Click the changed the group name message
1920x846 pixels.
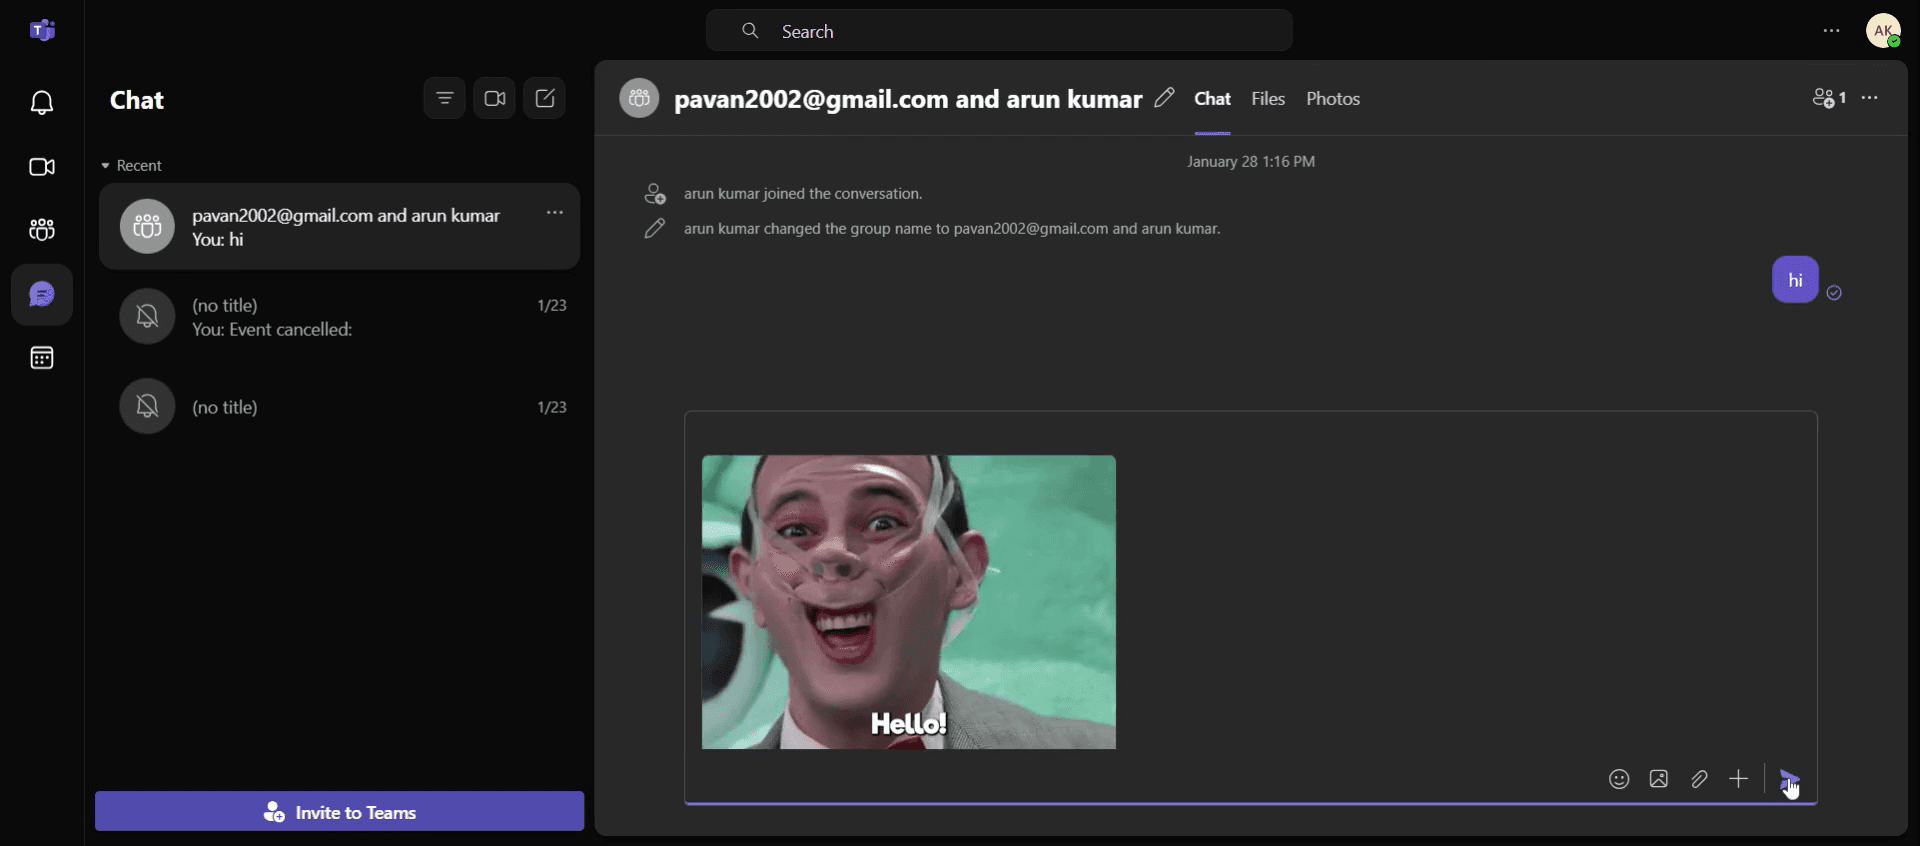952,229
